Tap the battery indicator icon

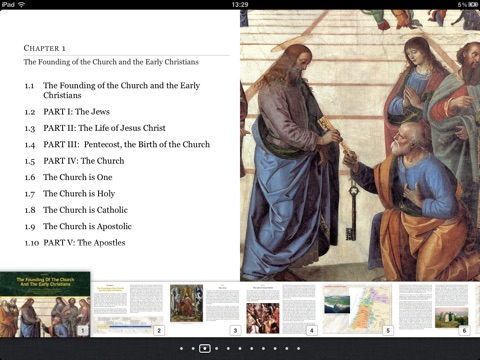(x=473, y=4)
